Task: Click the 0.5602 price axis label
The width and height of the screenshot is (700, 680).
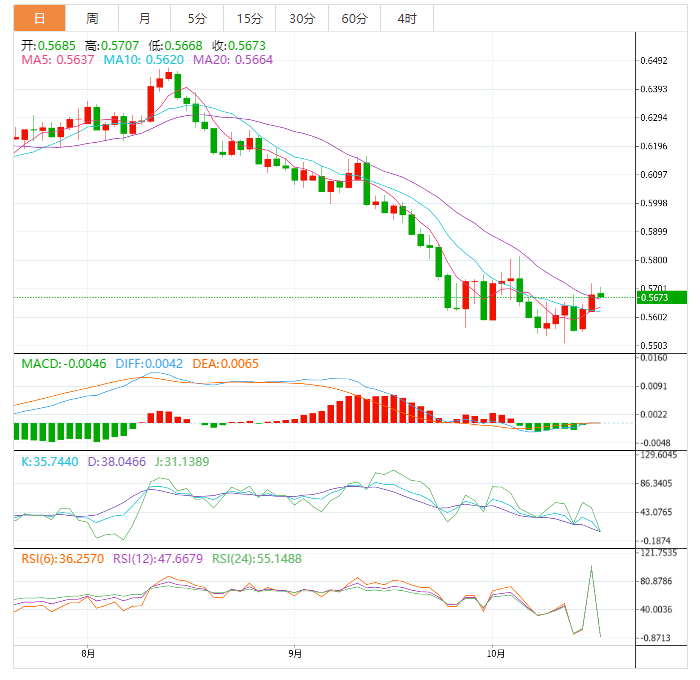Action: click(654, 317)
